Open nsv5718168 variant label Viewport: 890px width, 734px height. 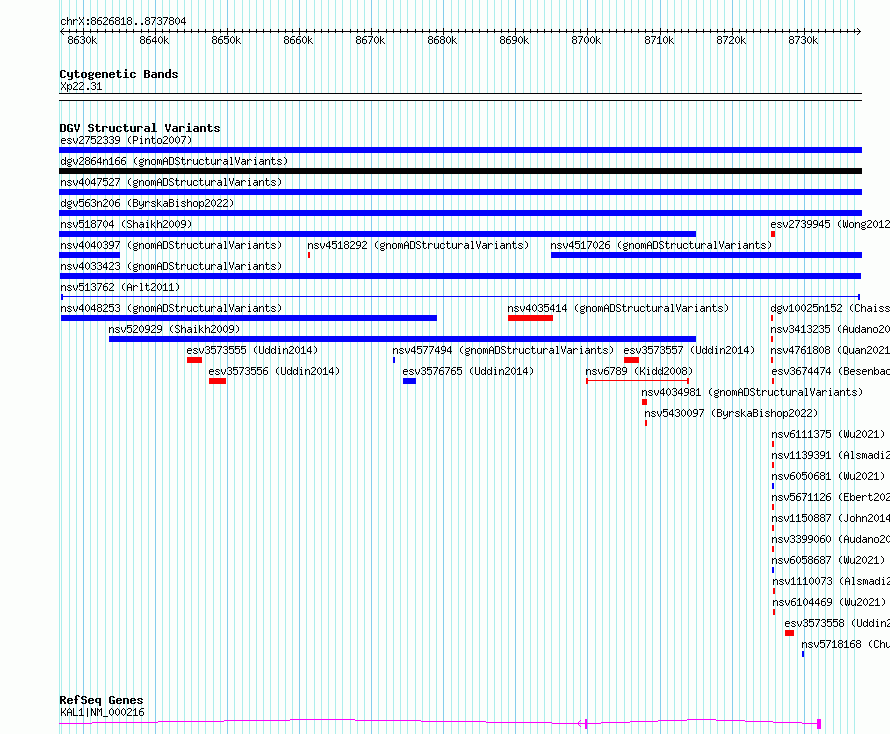pyautogui.click(x=846, y=644)
